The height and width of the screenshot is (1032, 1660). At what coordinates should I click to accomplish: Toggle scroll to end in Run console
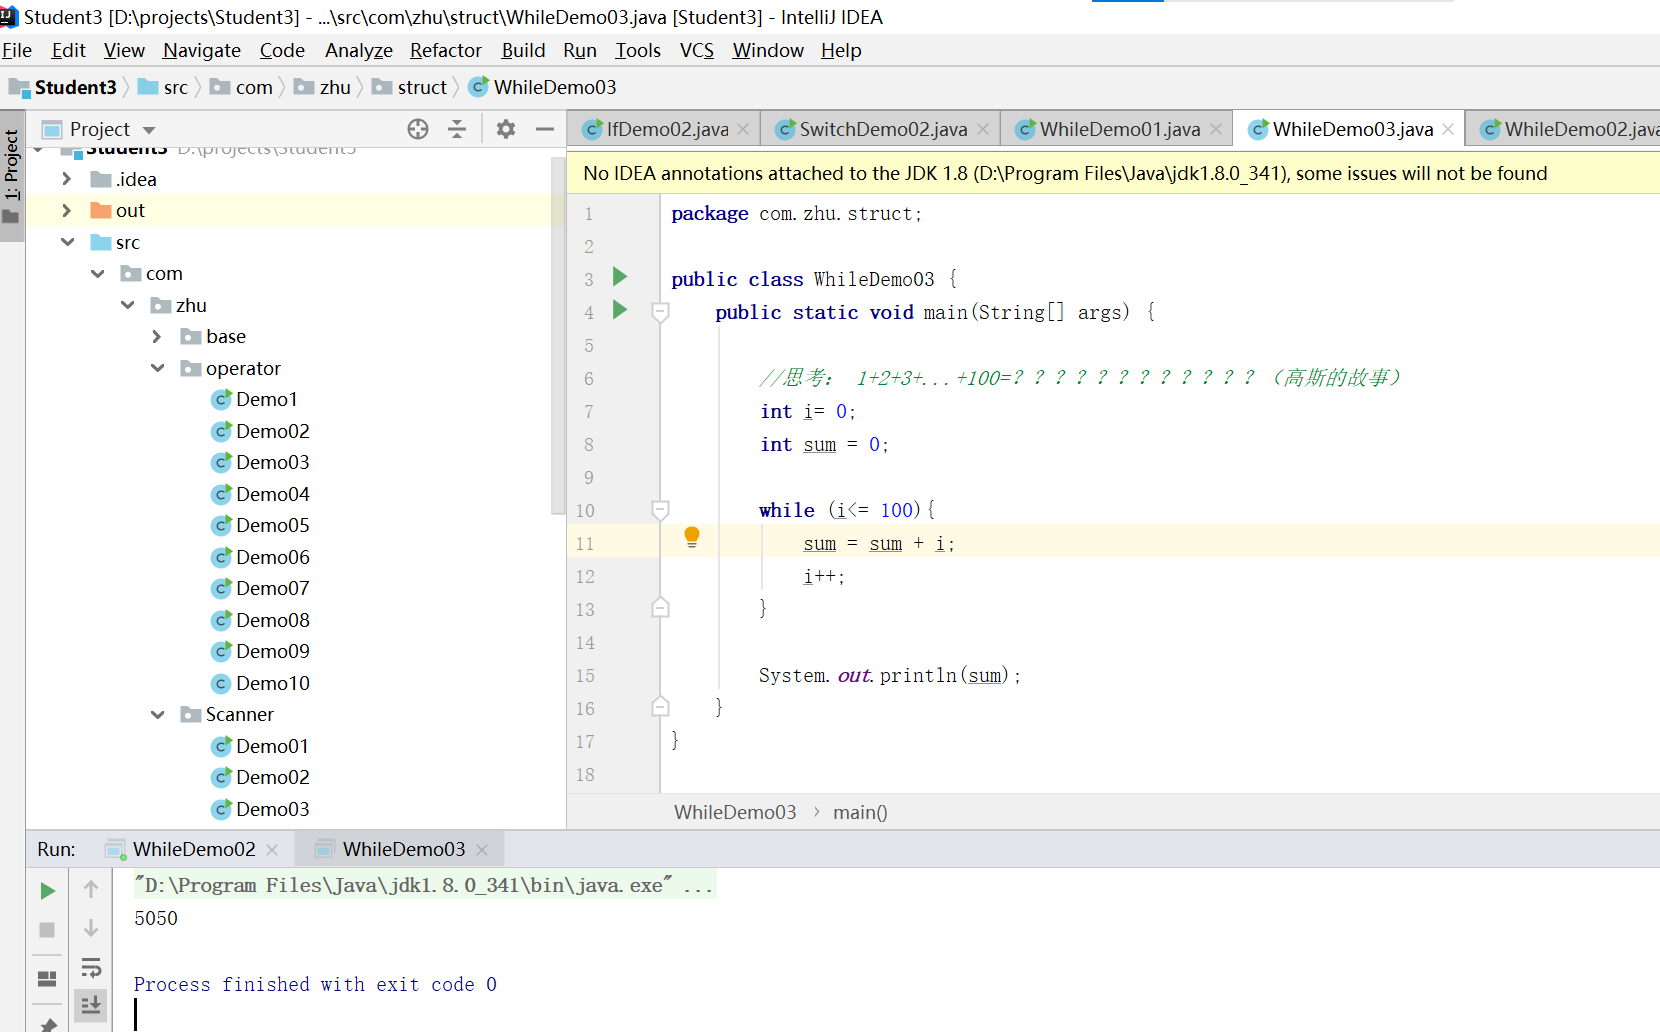click(91, 1004)
